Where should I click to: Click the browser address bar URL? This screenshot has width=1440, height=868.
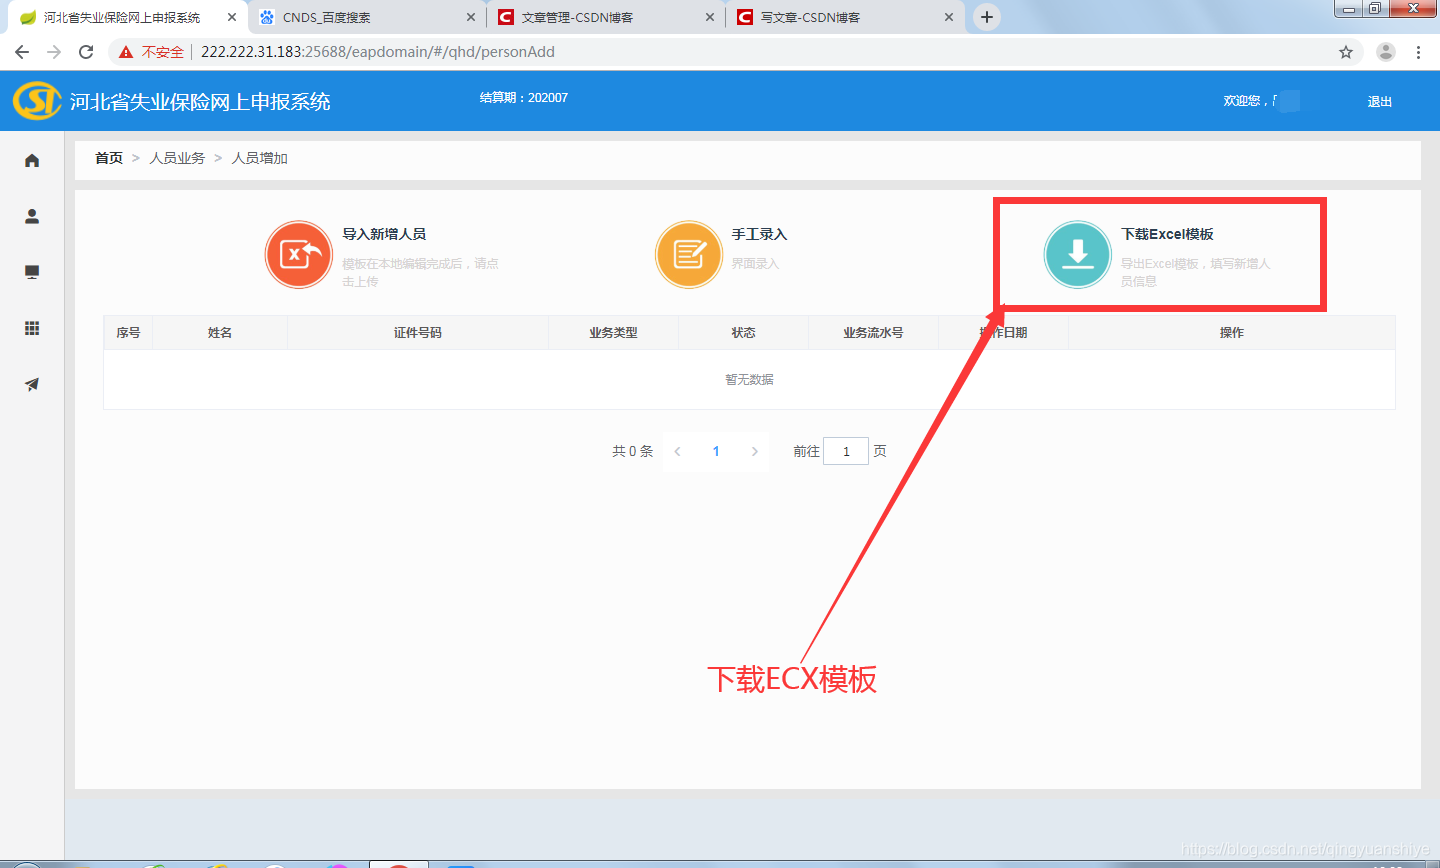(x=378, y=52)
